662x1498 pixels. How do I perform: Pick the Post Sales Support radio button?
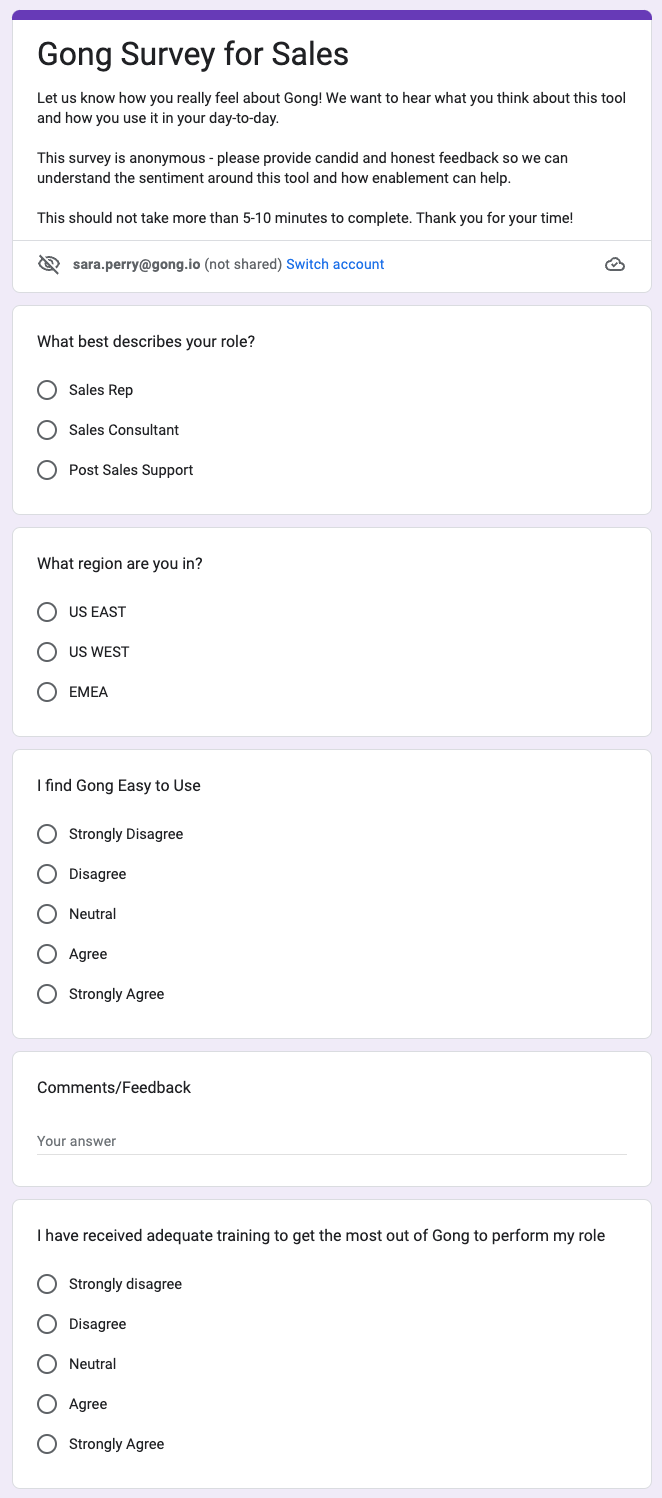click(x=47, y=470)
